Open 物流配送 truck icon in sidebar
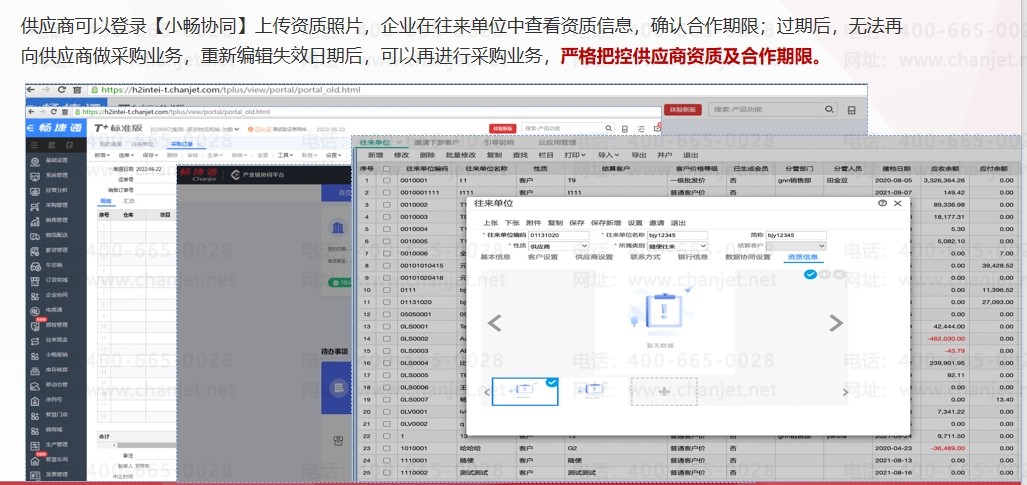Image resolution: width=1027 pixels, height=485 pixels. (x=35, y=235)
